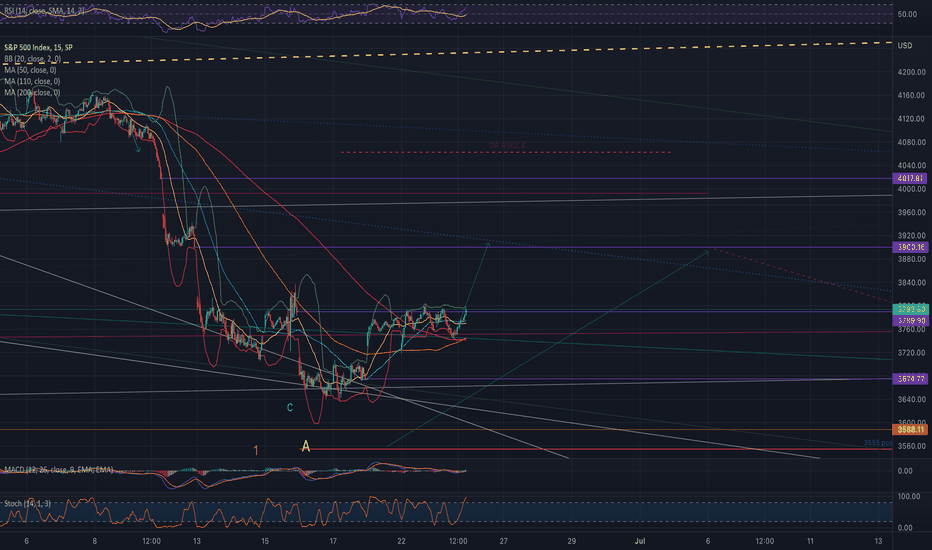Click the 27 date on time axis
The height and width of the screenshot is (550, 932).
(x=503, y=541)
